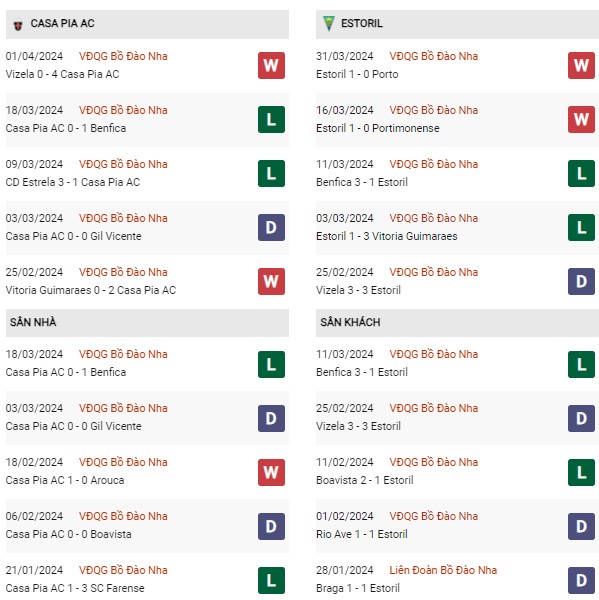Open the Rio Ave 1 - 1 Estoril match

click(362, 534)
